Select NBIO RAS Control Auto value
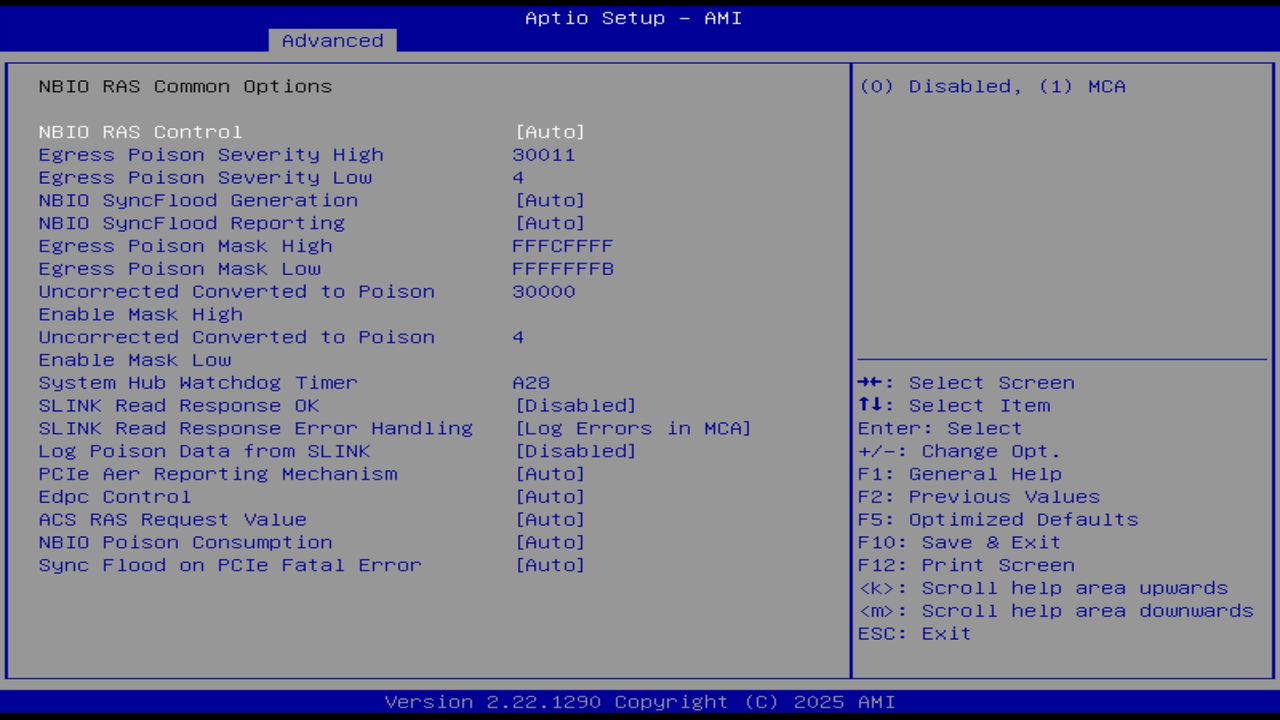1280x720 pixels. pos(550,132)
